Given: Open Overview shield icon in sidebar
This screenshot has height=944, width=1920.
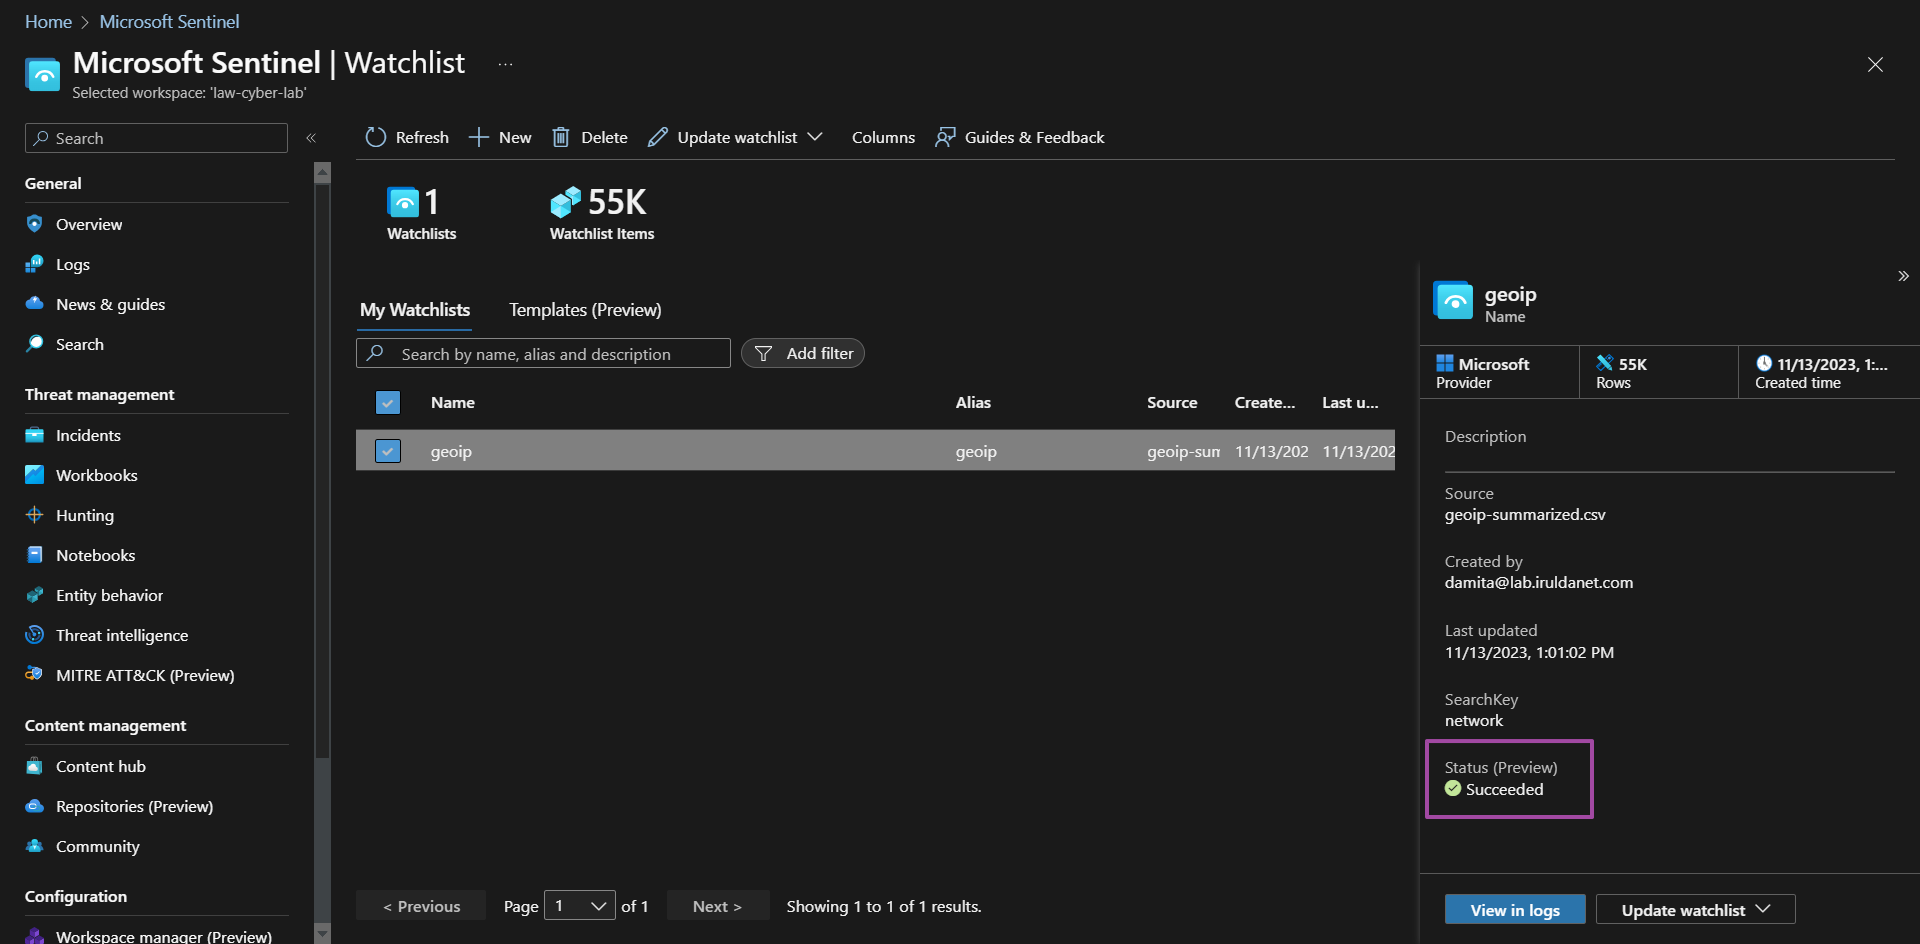Looking at the screenshot, I should (x=35, y=224).
